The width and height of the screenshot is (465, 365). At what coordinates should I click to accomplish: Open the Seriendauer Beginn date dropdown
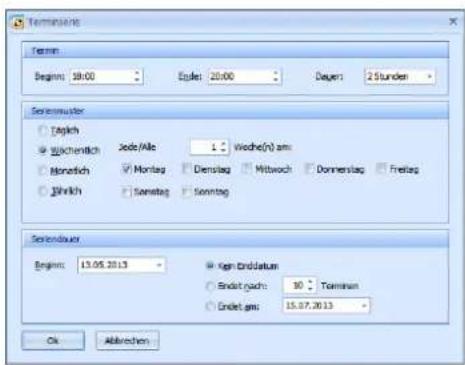(159, 265)
